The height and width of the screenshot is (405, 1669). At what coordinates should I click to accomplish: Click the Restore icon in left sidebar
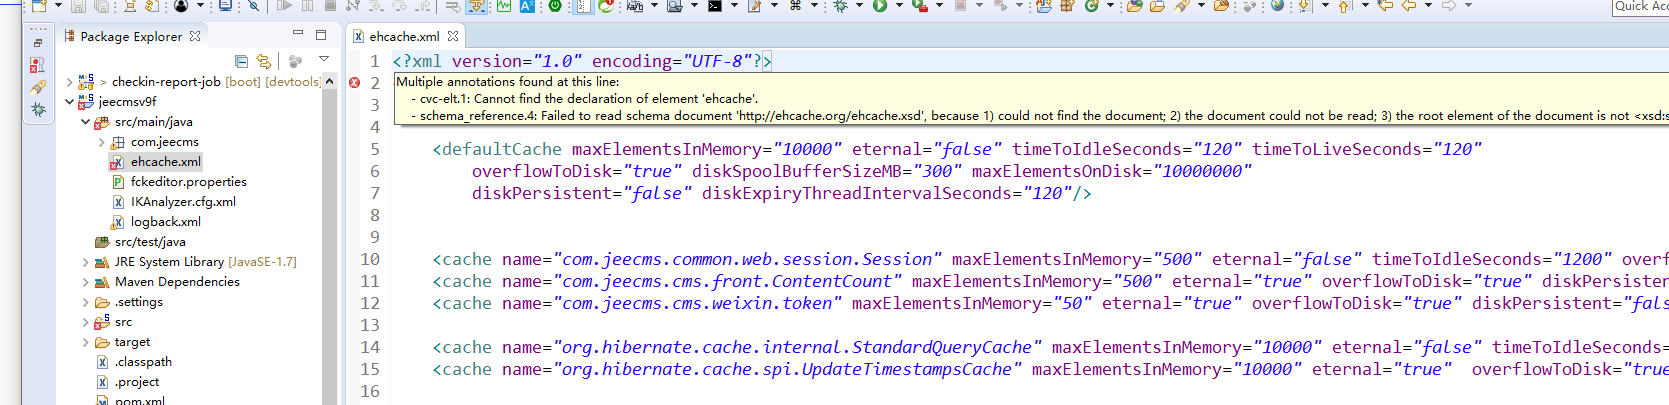point(38,43)
